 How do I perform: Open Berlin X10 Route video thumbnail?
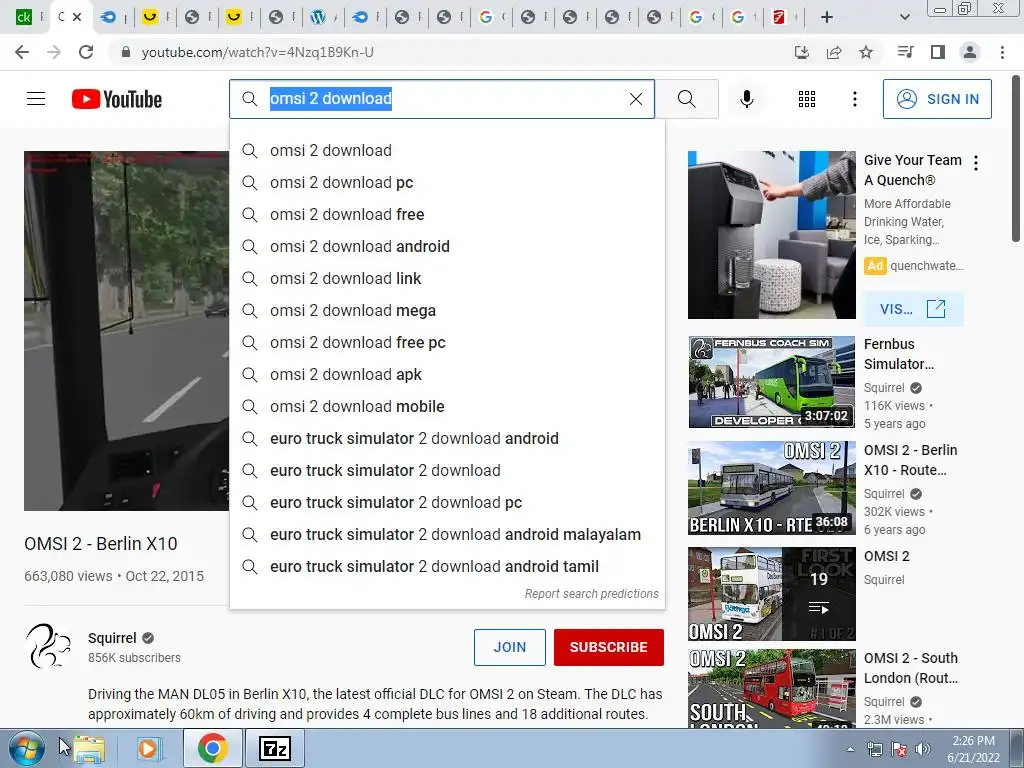(771, 488)
